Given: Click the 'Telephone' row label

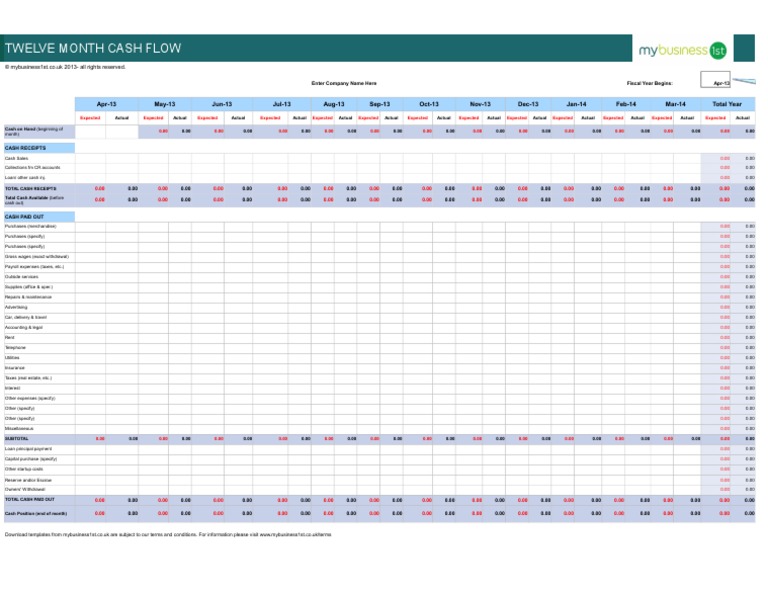Looking at the screenshot, I should click(15, 348).
